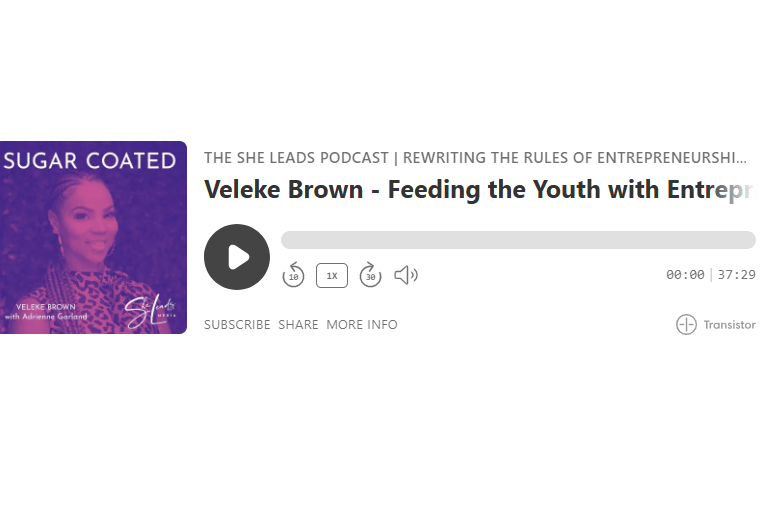Open the SUBSCRIBE options
This screenshot has width=768, height=525.
tap(237, 325)
